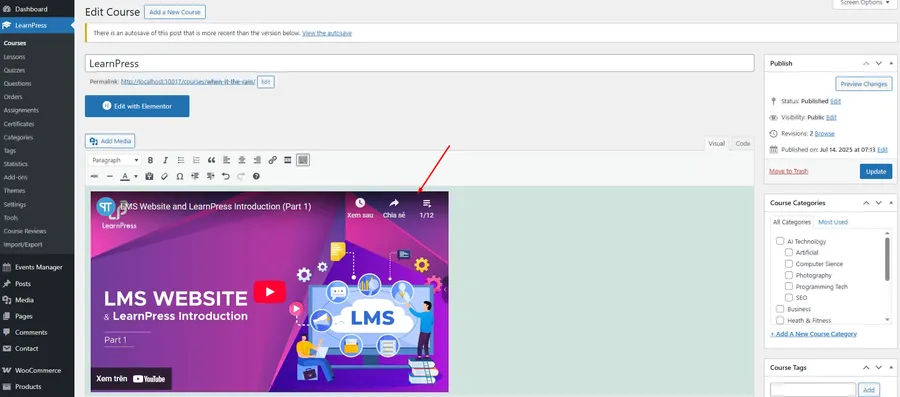Switch to the Code editor tab
The height and width of the screenshot is (397, 900).
pos(743,143)
